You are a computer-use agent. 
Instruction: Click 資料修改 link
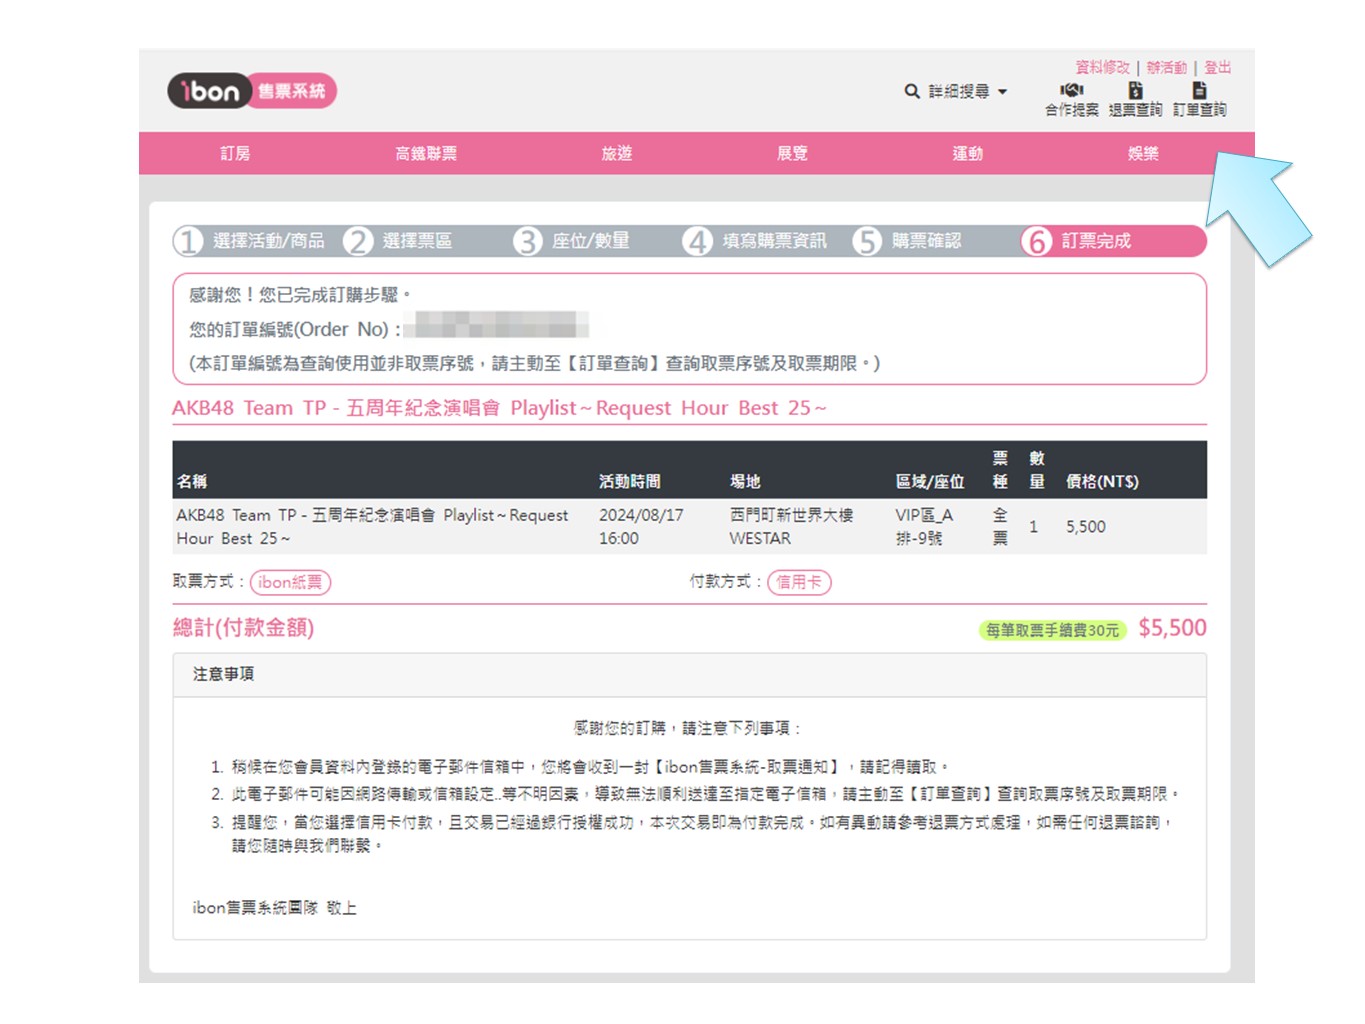pyautogui.click(x=1102, y=67)
